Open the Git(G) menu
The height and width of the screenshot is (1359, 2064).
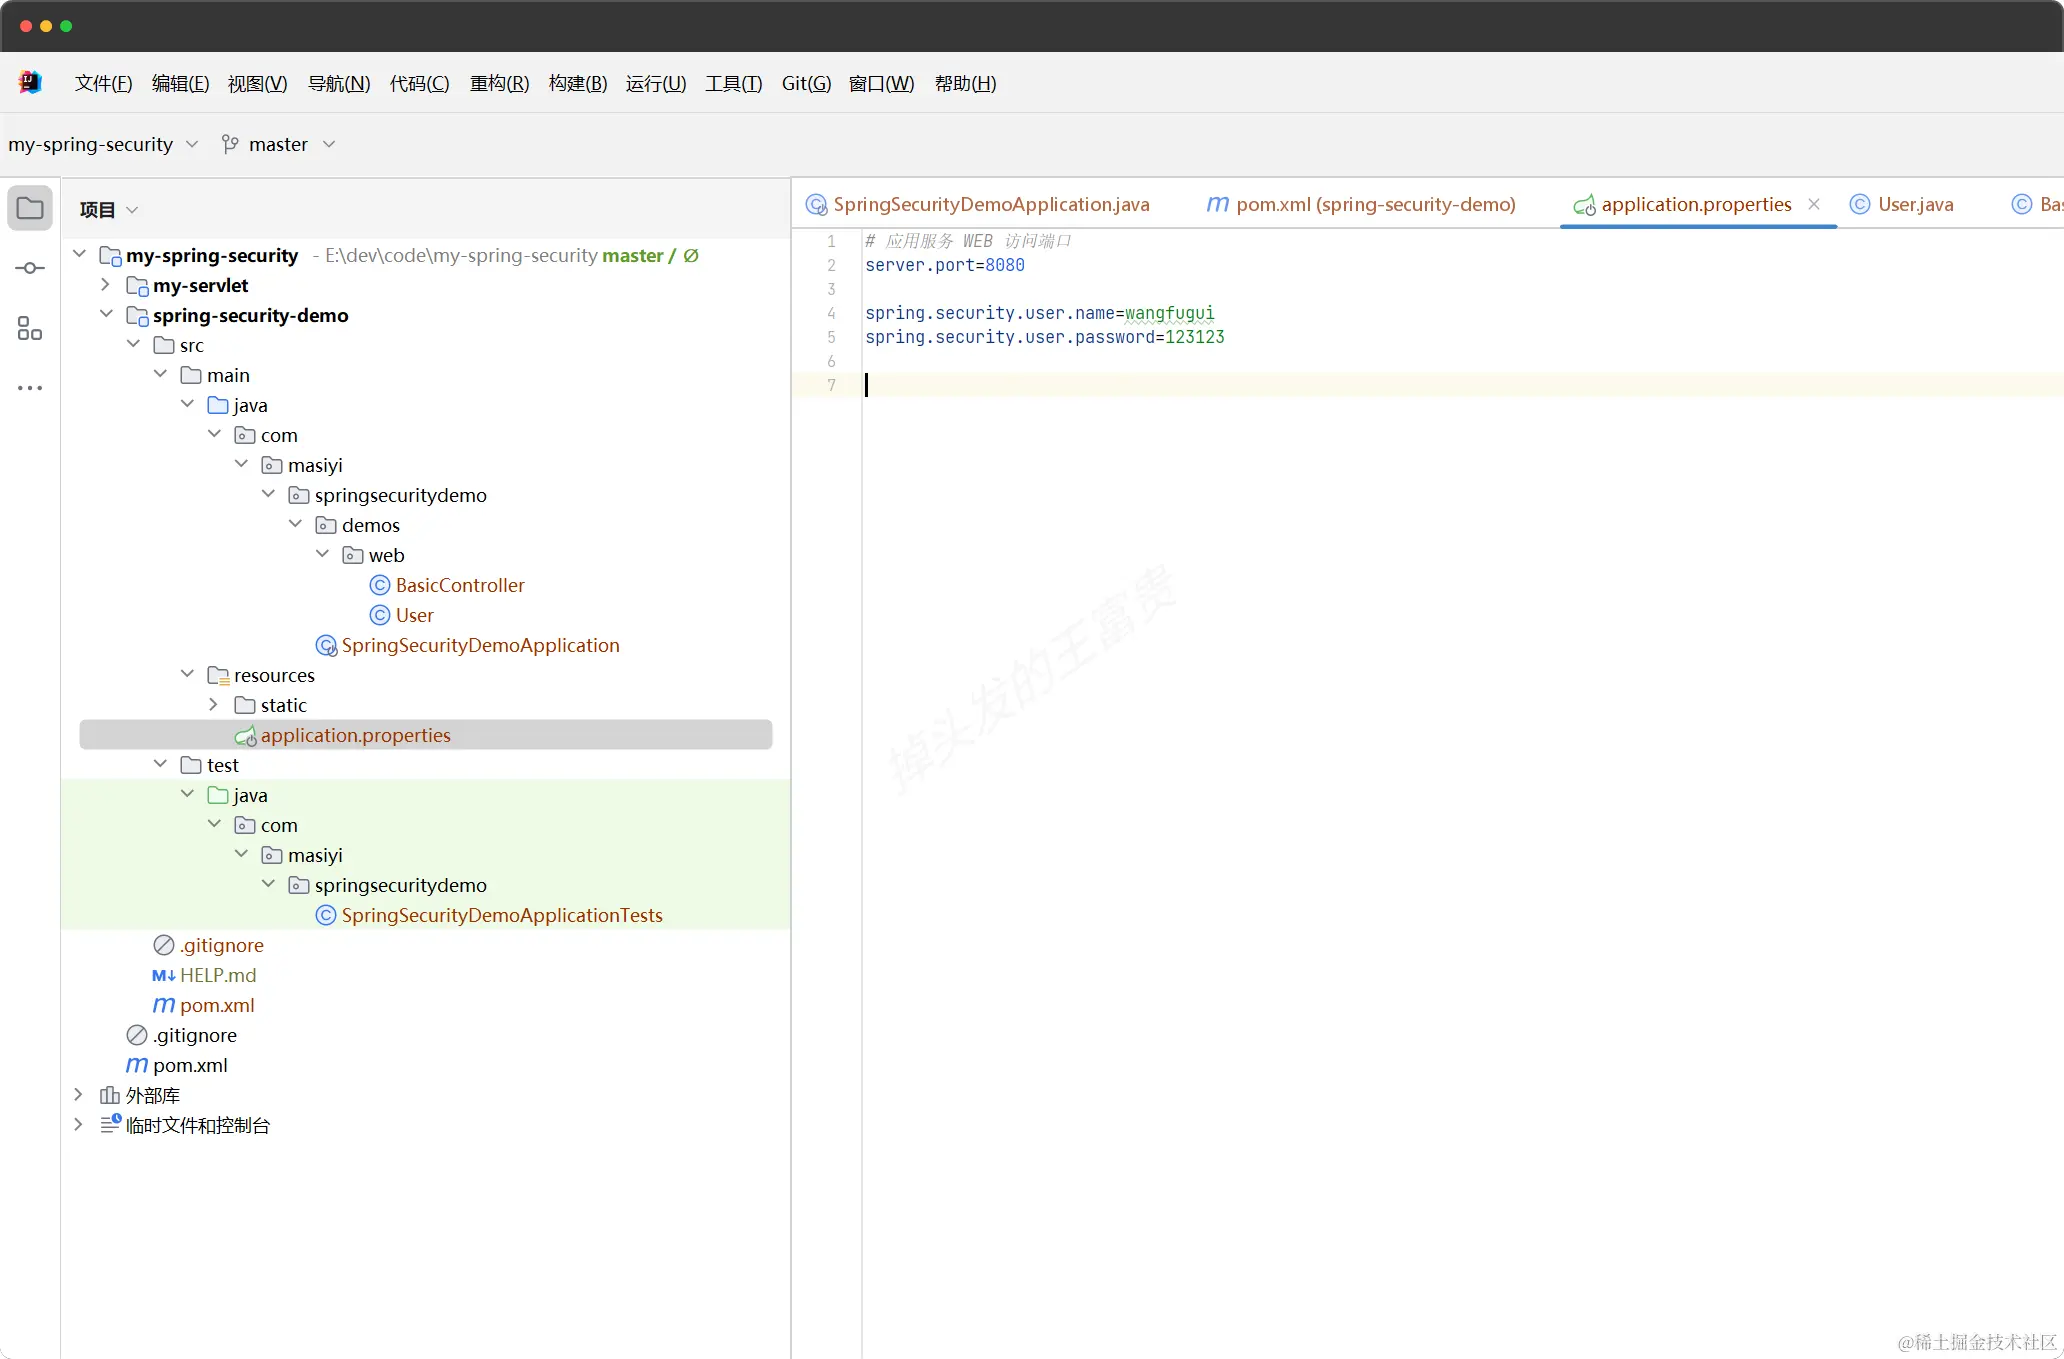pos(806,84)
